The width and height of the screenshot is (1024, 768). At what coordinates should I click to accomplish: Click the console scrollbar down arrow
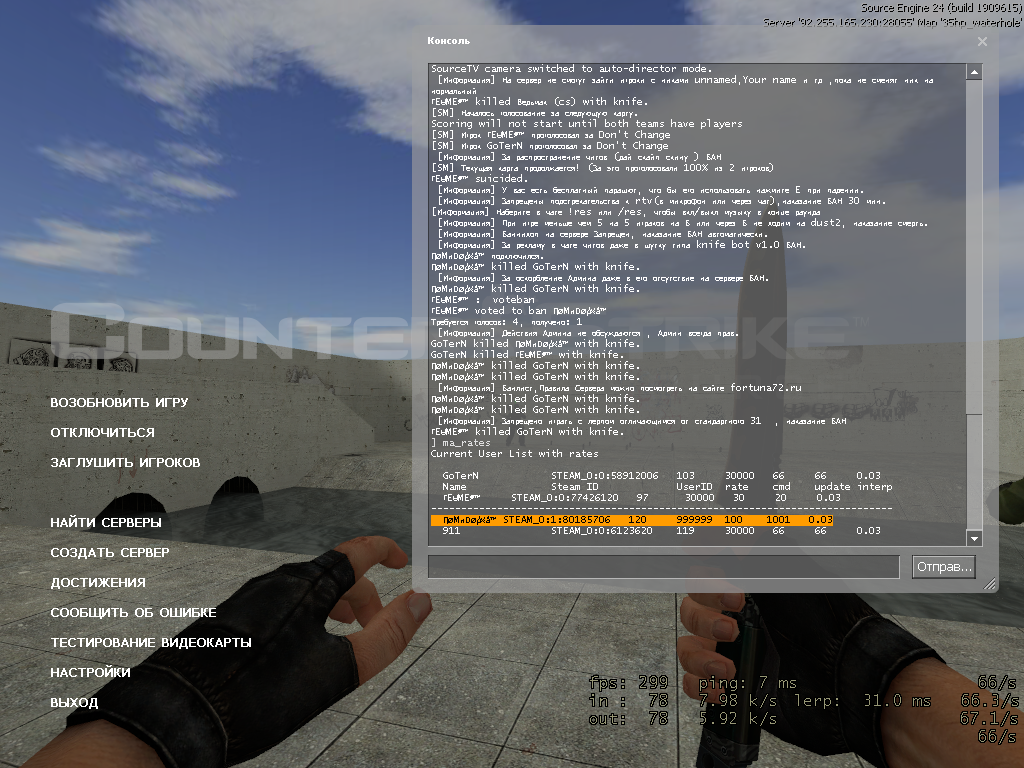click(x=974, y=539)
